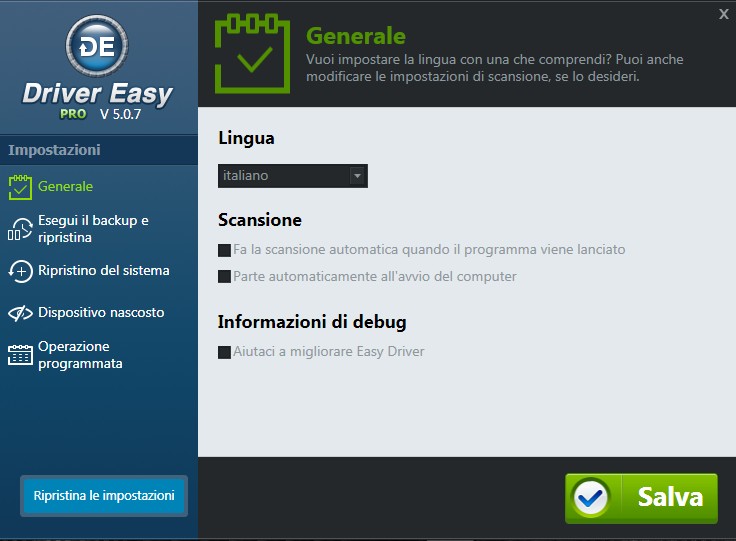The width and height of the screenshot is (736, 541).
Task: Click the large green calendar header icon
Action: [x=253, y=53]
